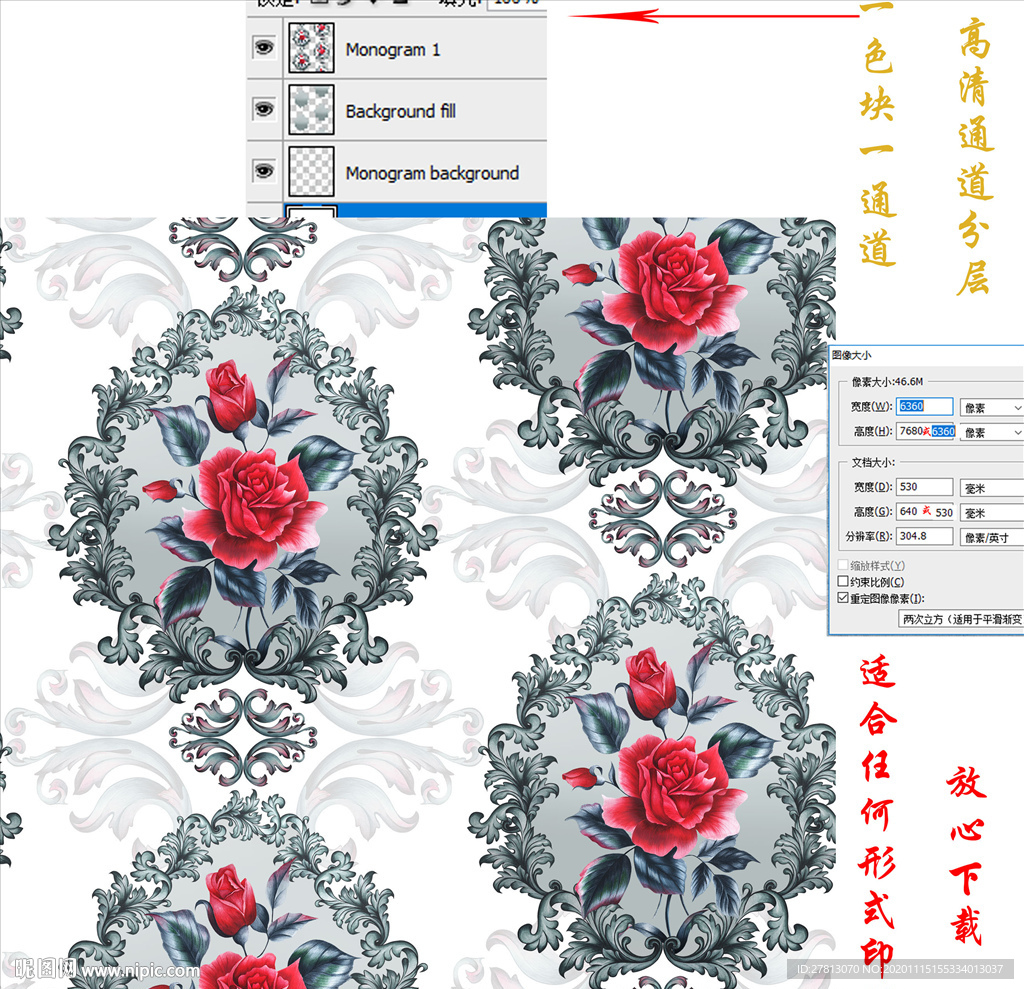Click the 高度(H) label

(872, 431)
